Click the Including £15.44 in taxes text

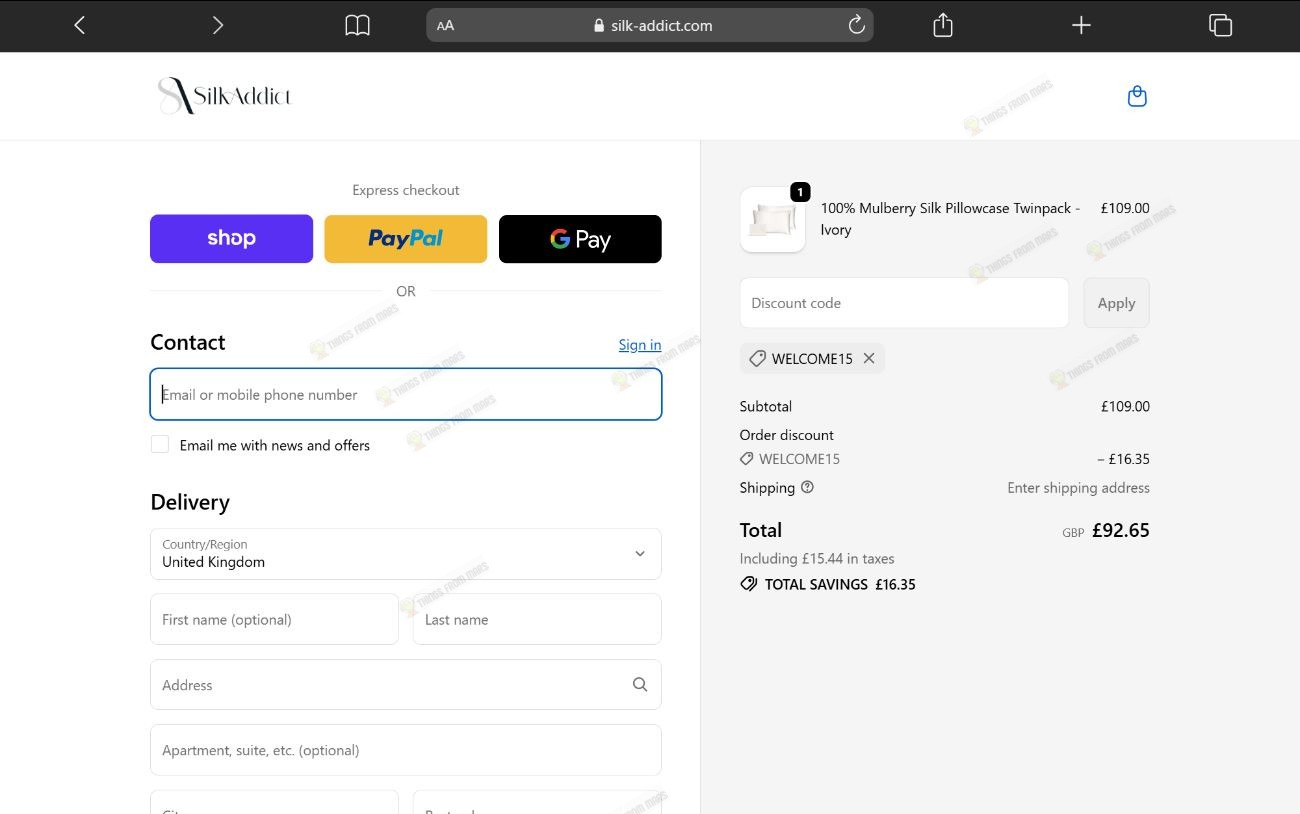(817, 558)
